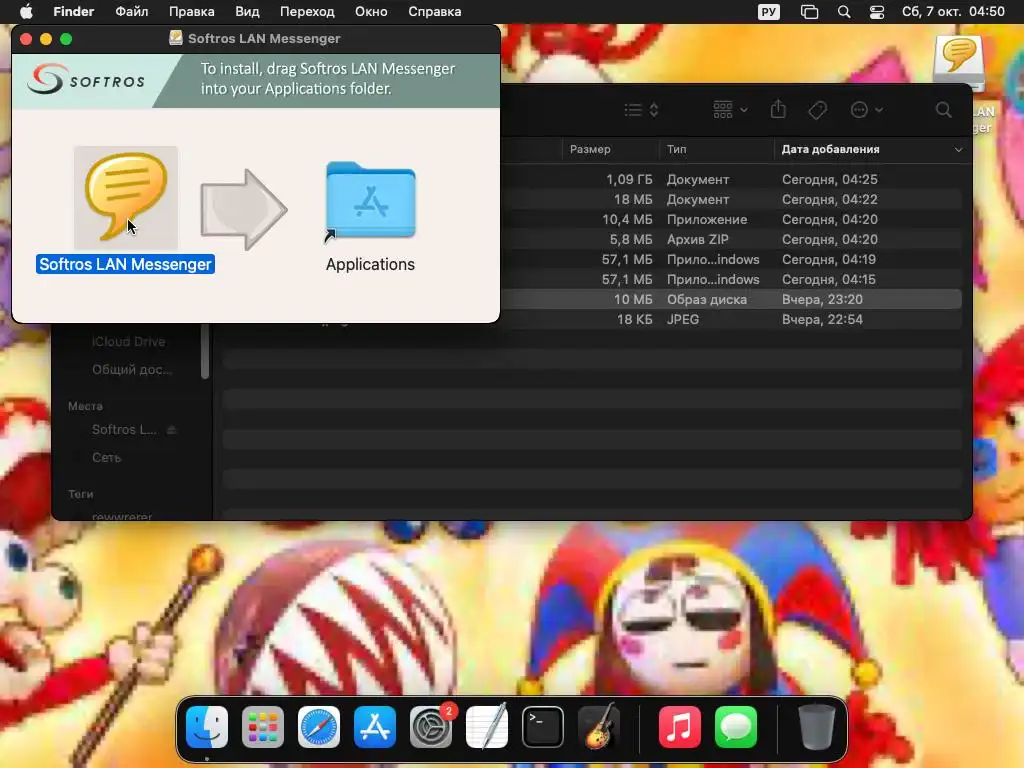
Task: Click the highlighted Softros LAN Messenger label
Action: [125, 264]
